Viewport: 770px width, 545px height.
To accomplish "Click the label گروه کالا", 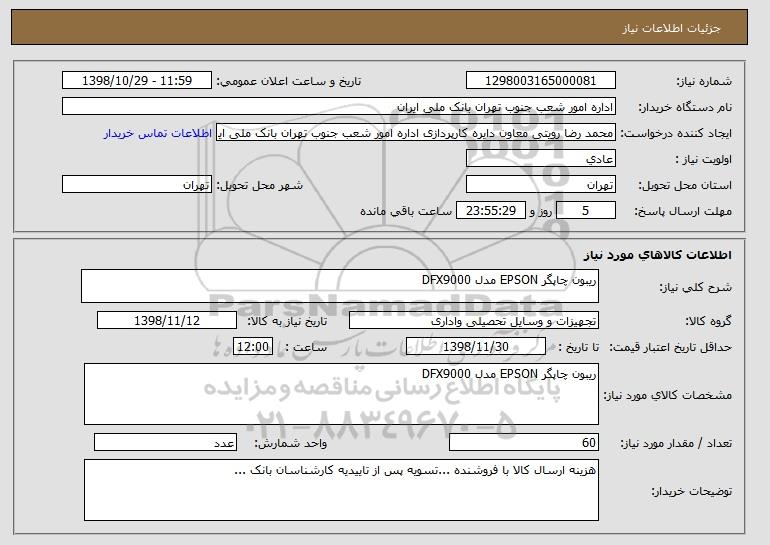I will (708, 321).
